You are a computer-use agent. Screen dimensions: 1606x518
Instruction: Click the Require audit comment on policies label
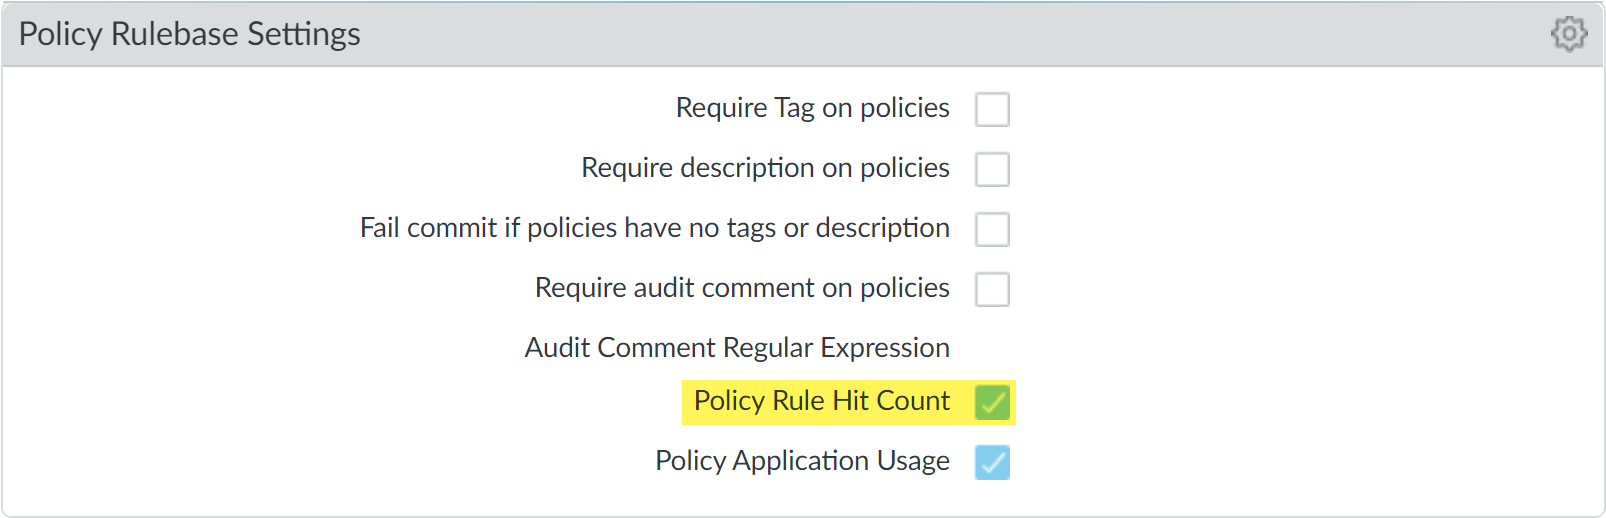click(x=742, y=288)
